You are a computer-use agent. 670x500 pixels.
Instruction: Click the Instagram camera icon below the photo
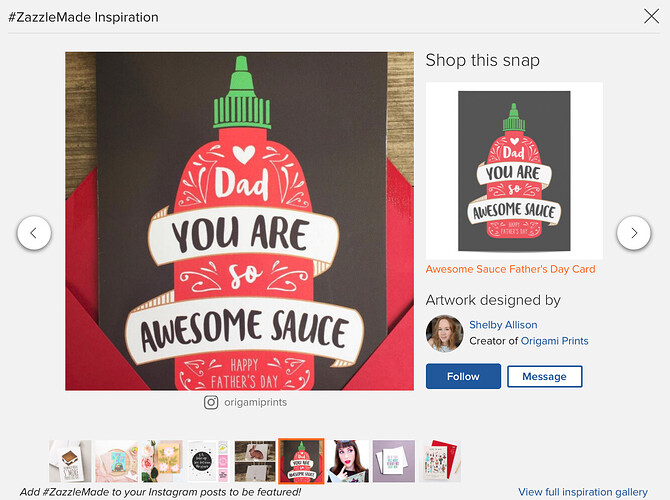click(x=211, y=402)
